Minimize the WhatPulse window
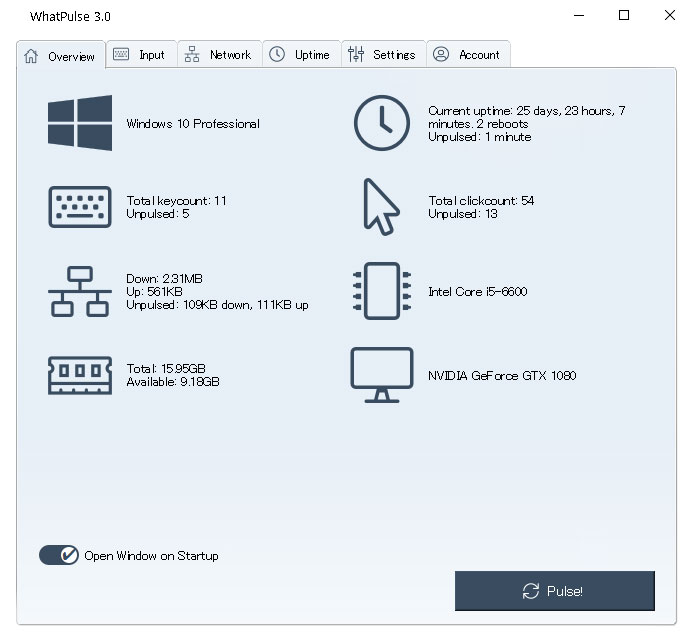Image resolution: width=694 pixels, height=642 pixels. click(579, 15)
